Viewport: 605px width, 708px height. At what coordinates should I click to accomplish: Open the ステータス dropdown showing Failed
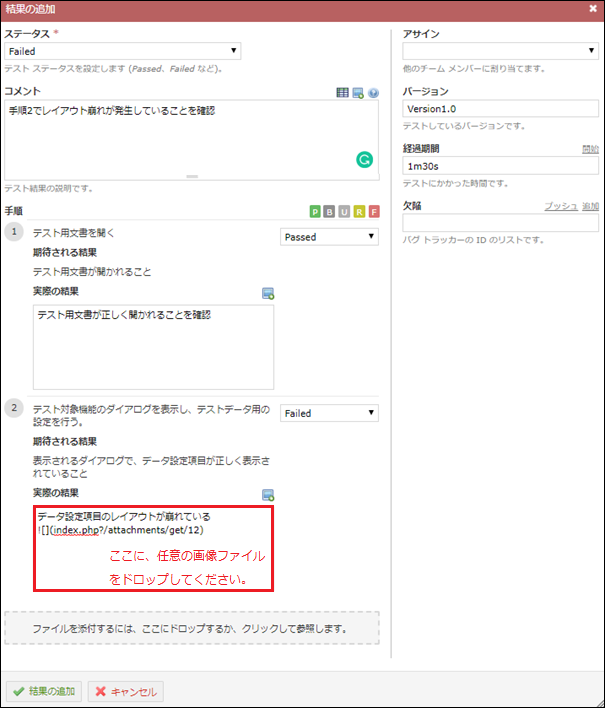click(122, 51)
